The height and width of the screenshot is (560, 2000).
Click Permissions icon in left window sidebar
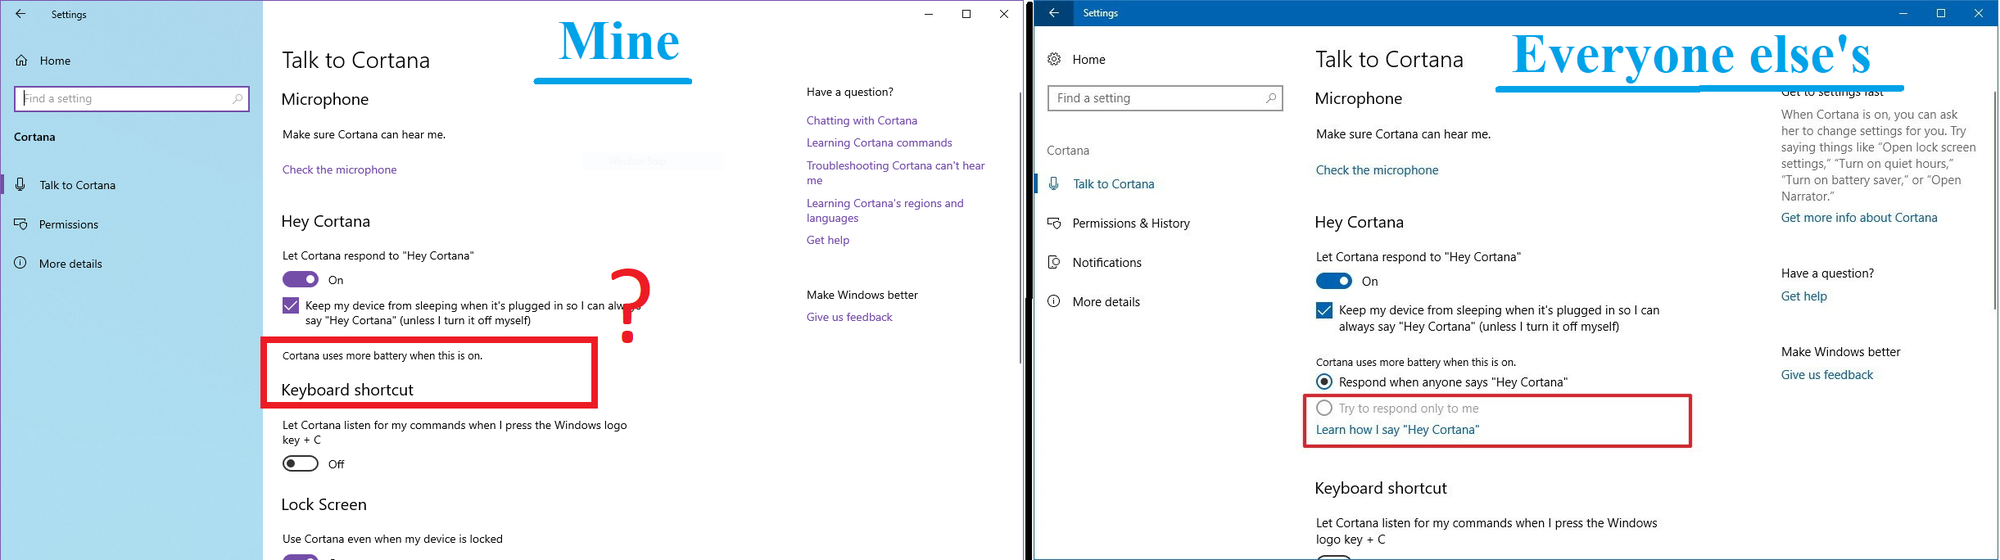[20, 224]
